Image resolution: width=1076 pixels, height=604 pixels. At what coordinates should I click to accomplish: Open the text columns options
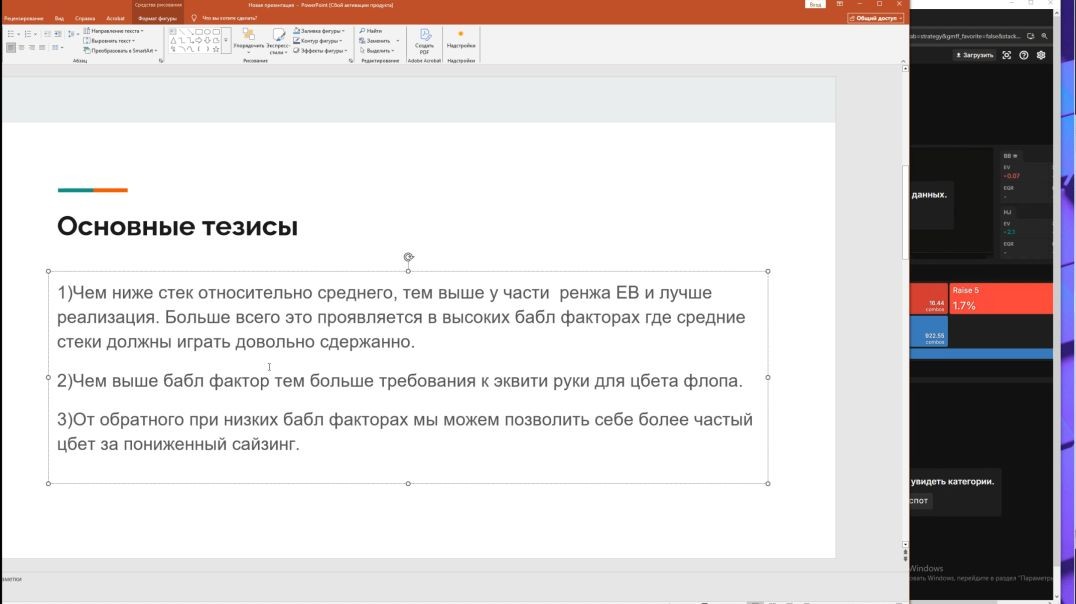click(57, 47)
